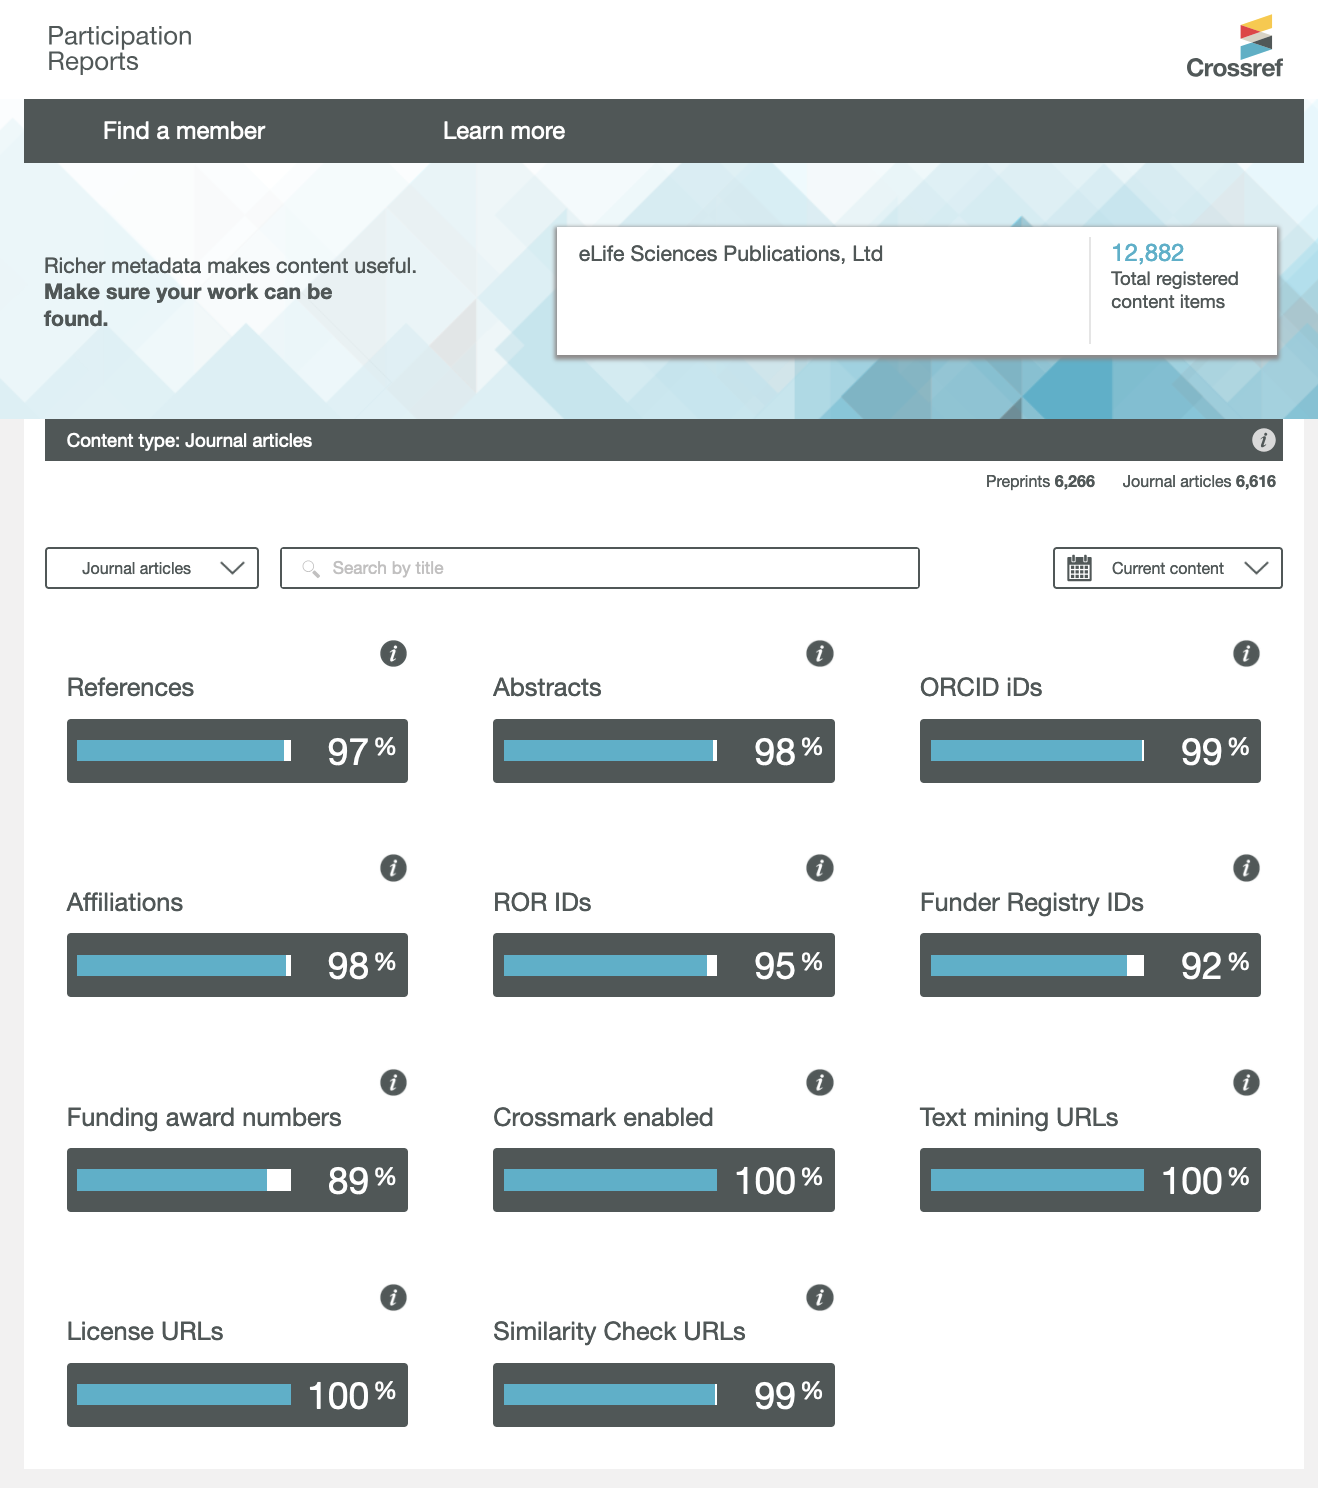This screenshot has height=1488, width=1318.
Task: Click the Total registered content items label
Action: pos(1175,290)
